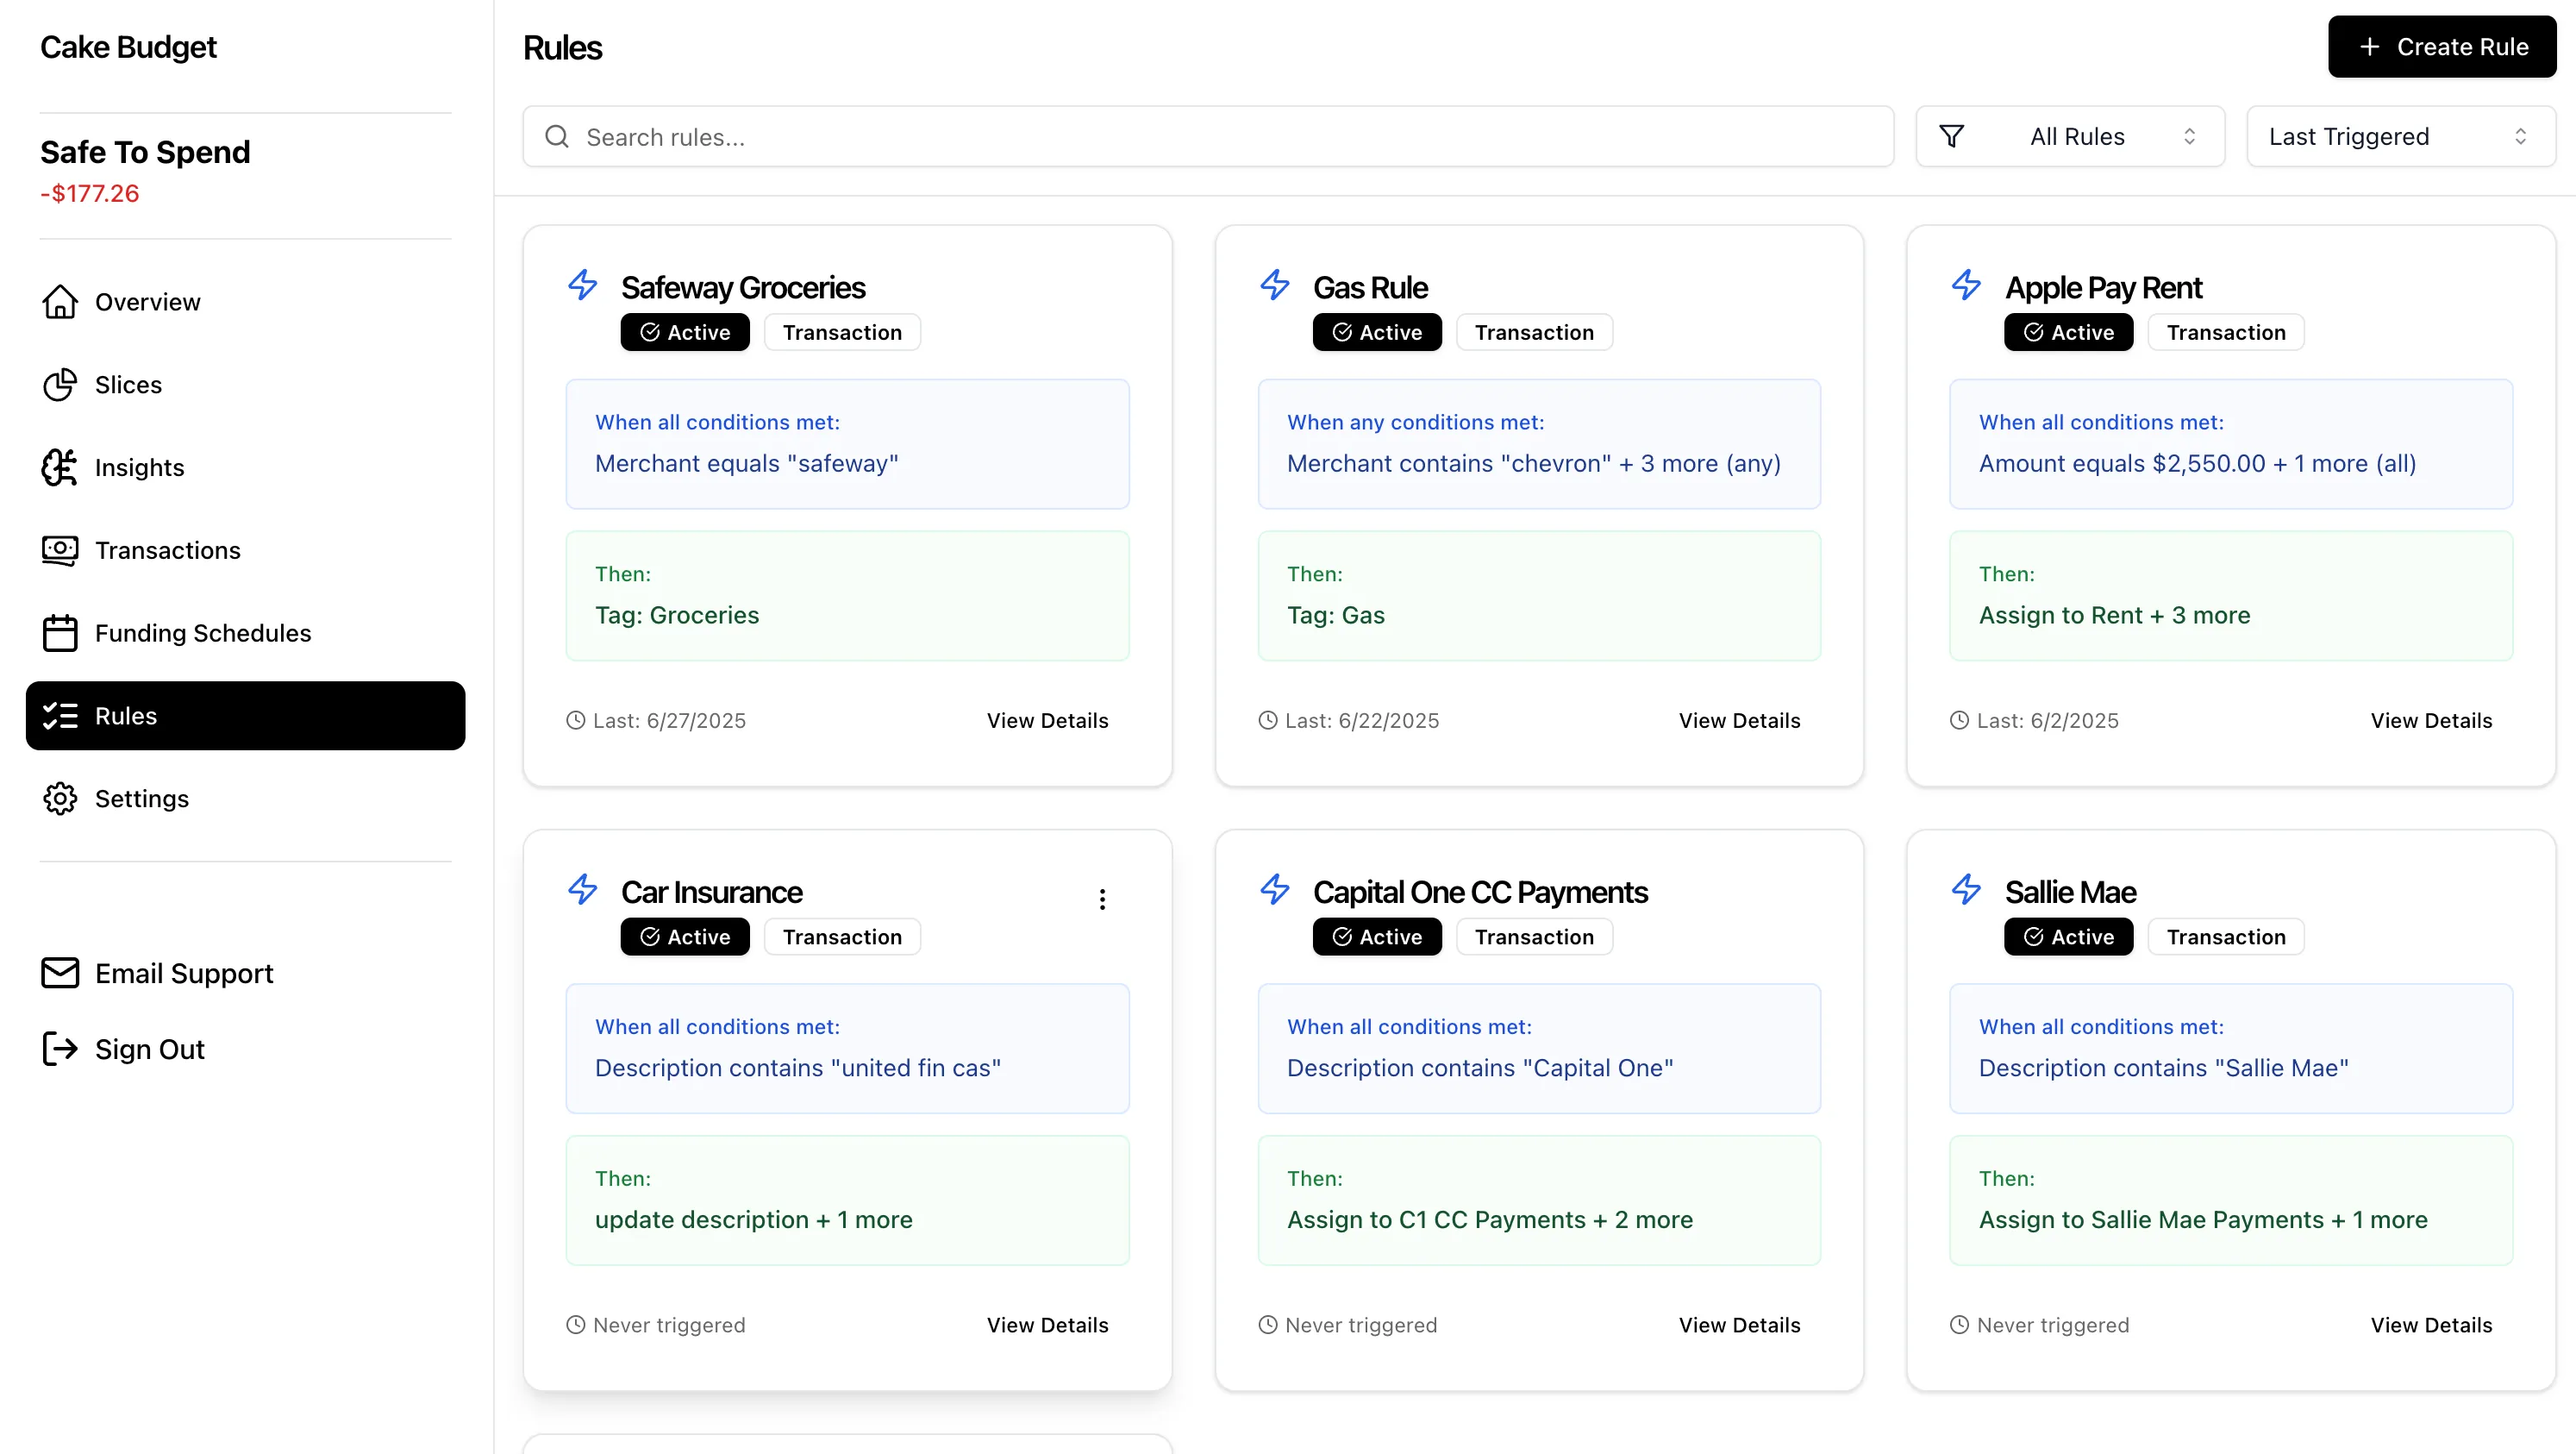Image resolution: width=2576 pixels, height=1454 pixels.
Task: Toggle the Active badge on Safeway Groceries
Action: [685, 332]
